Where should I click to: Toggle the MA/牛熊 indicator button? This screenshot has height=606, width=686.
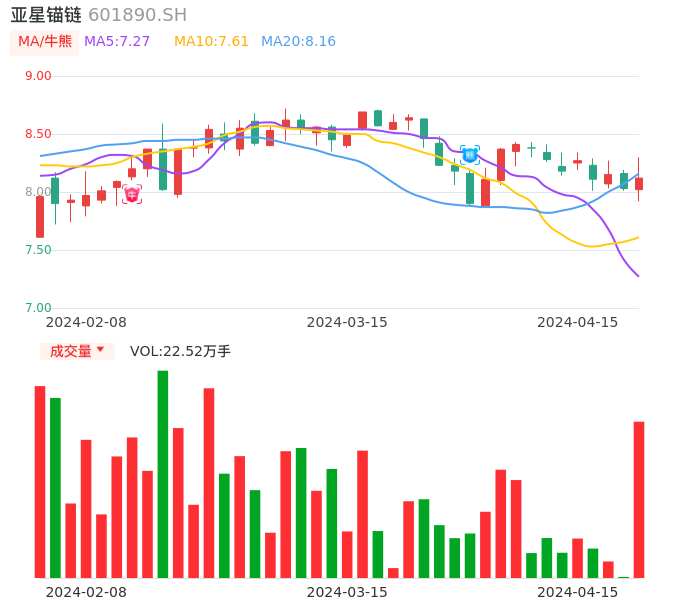pyautogui.click(x=45, y=42)
